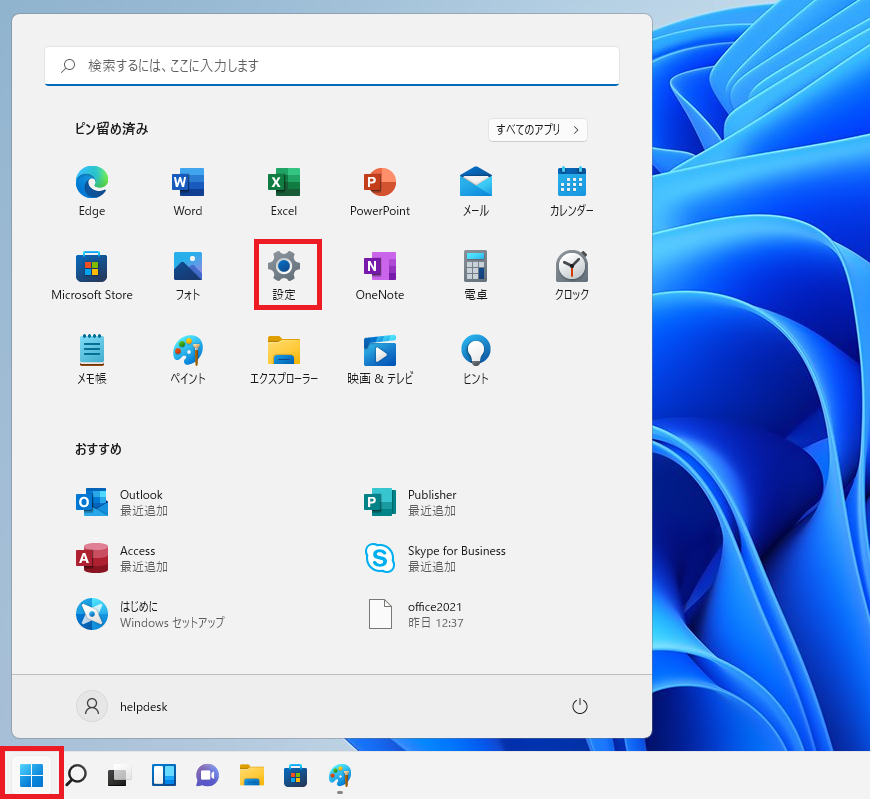Open the ヒント tips app
The width and height of the screenshot is (870, 799).
point(476,360)
